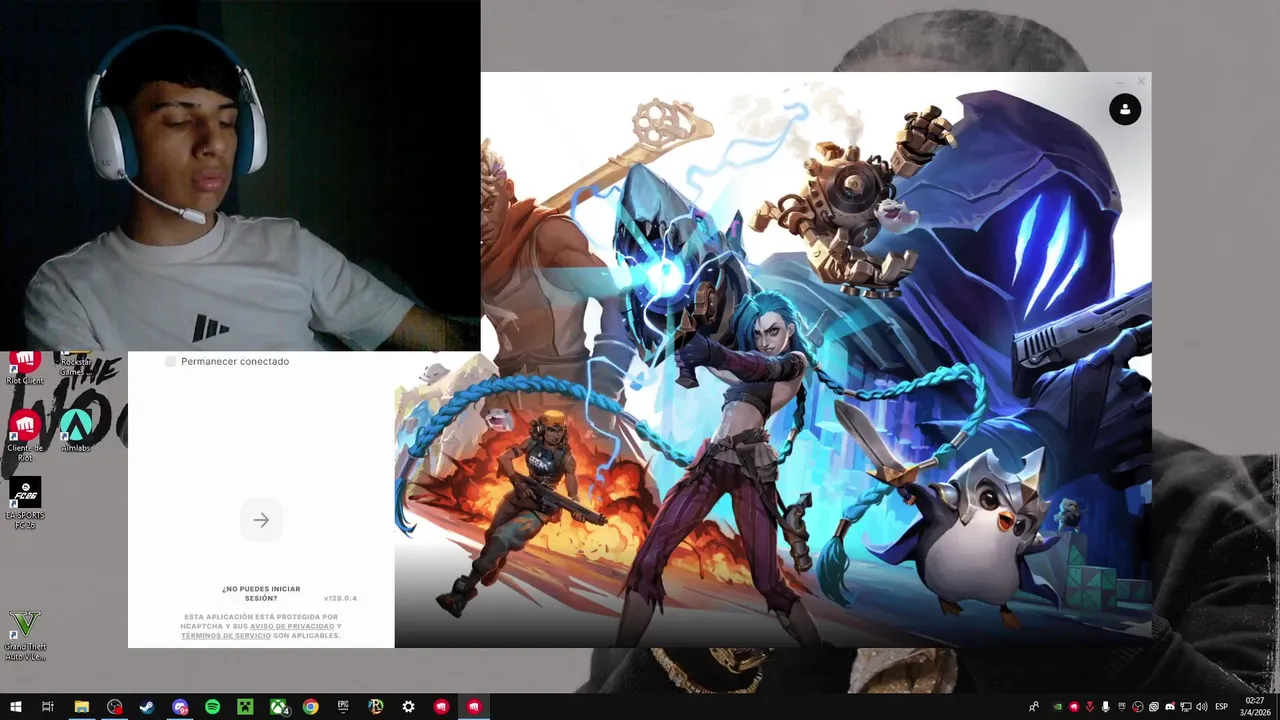The image size is (1280, 720).
Task: Open the Rockstar Games Launcher taskbar icon
Action: tap(376, 706)
